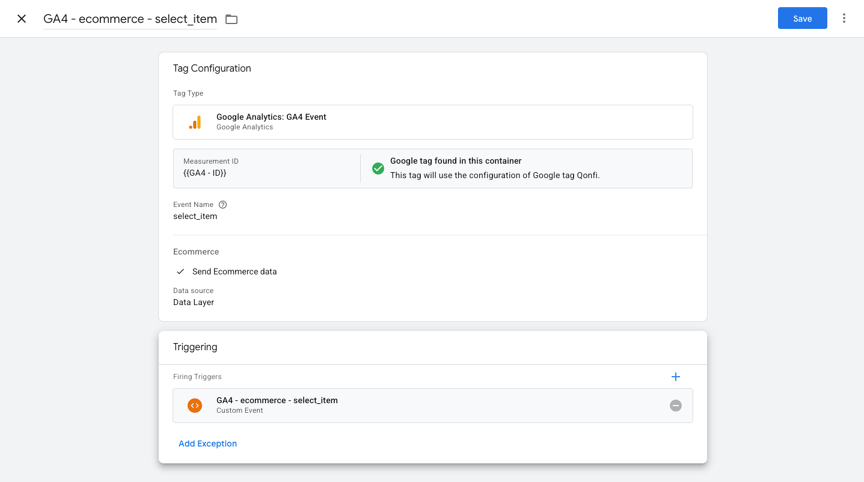Click the Google tag found in this container text
The height and width of the screenshot is (482, 864).
[x=456, y=161]
